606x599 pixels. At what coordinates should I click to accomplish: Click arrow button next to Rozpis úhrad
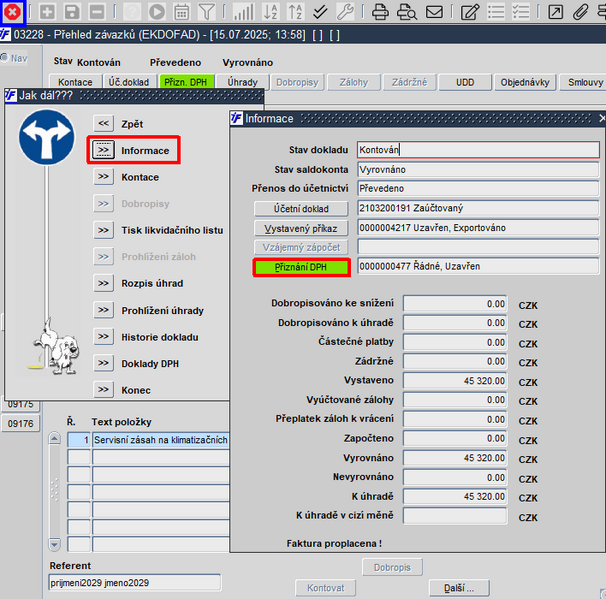pyautogui.click(x=103, y=283)
